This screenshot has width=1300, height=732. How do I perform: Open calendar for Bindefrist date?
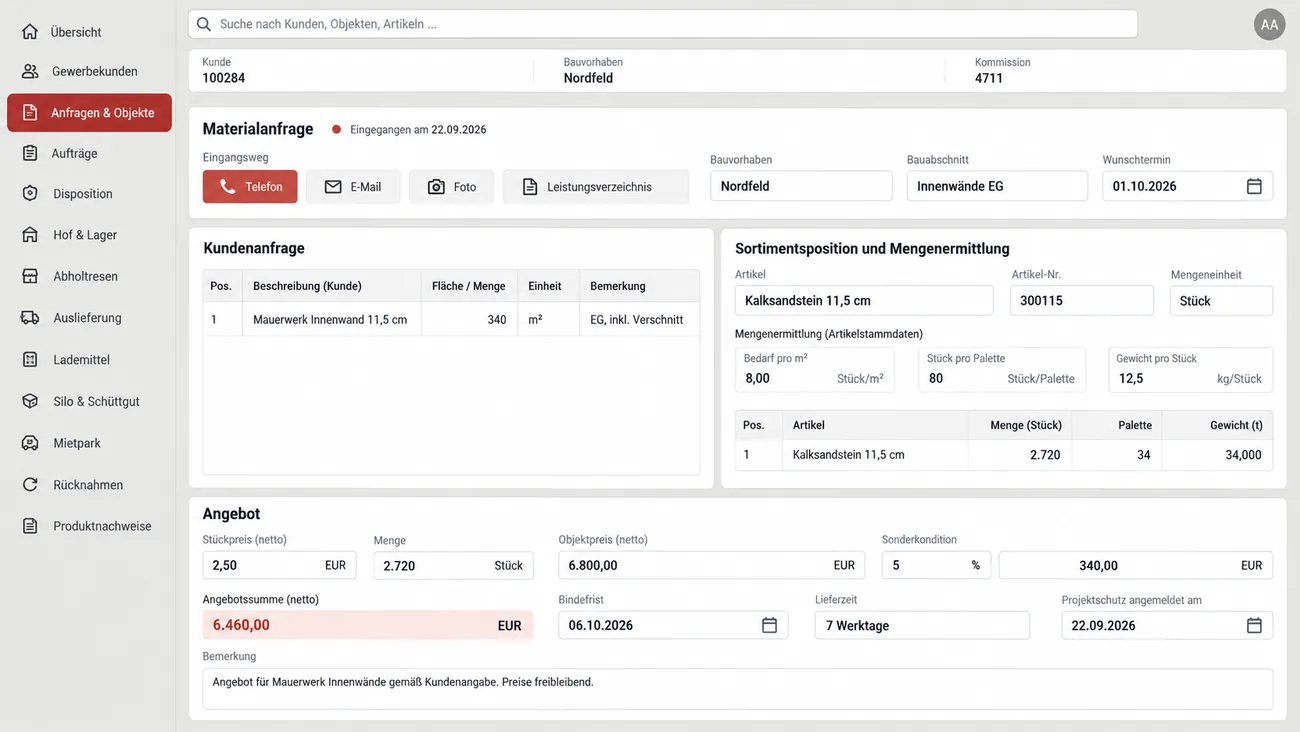click(769, 625)
